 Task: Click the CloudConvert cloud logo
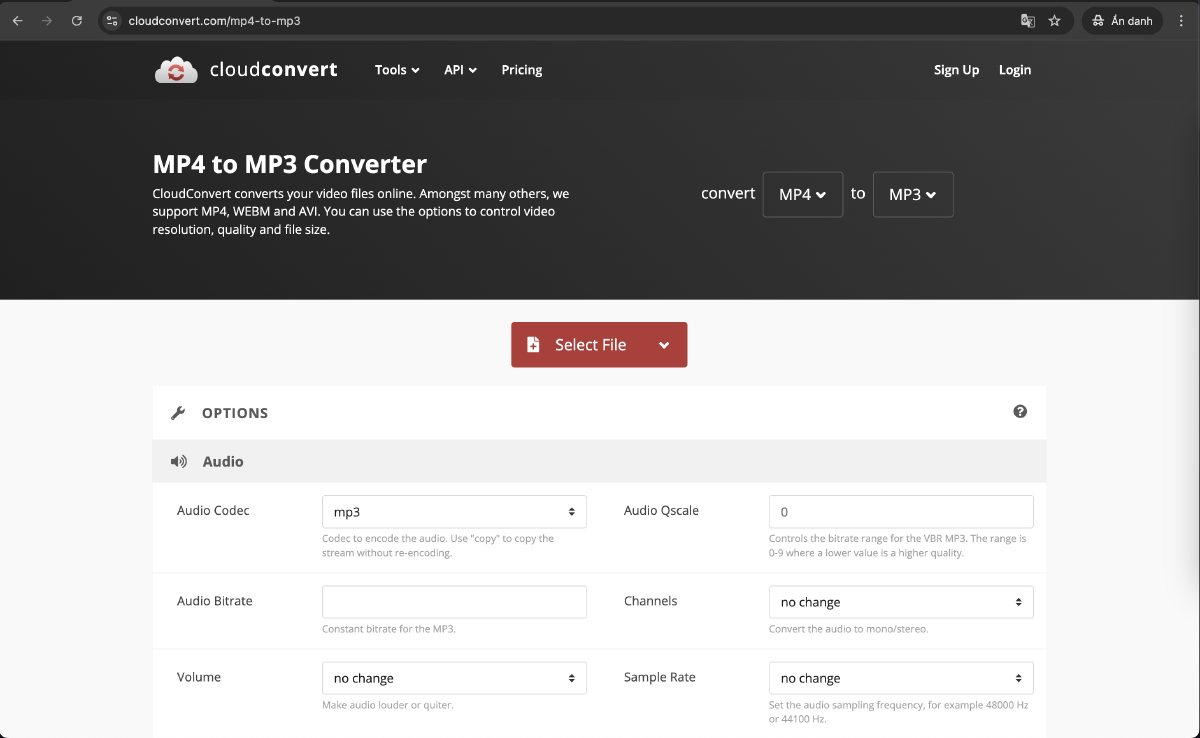tap(177, 70)
